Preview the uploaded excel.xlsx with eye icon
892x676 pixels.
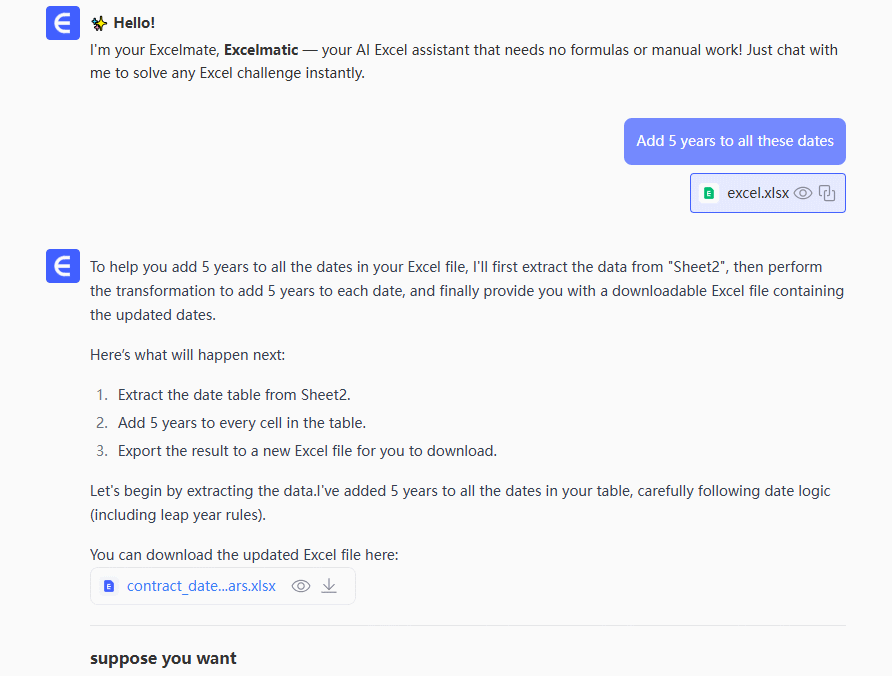tap(803, 193)
